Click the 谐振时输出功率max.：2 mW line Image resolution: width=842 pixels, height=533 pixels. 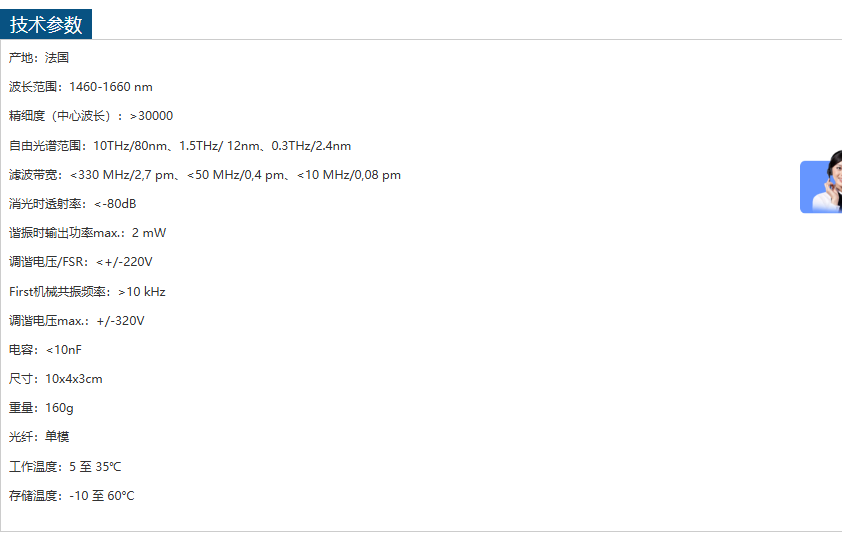pos(88,233)
